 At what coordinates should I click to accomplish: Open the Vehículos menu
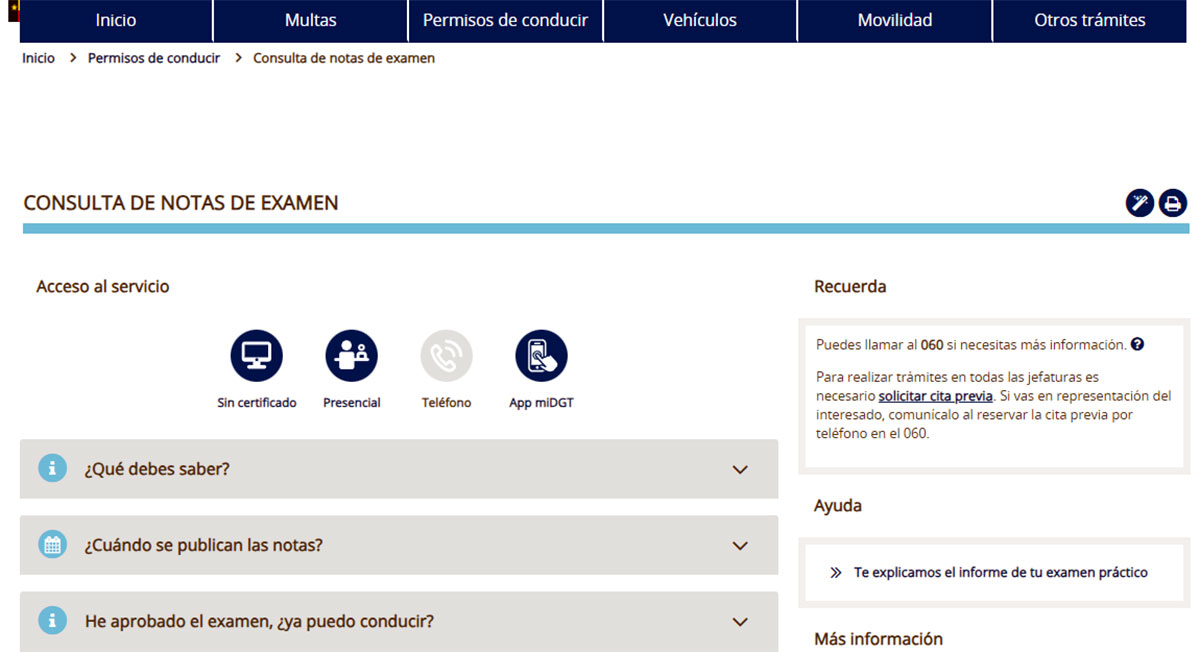[x=699, y=19]
